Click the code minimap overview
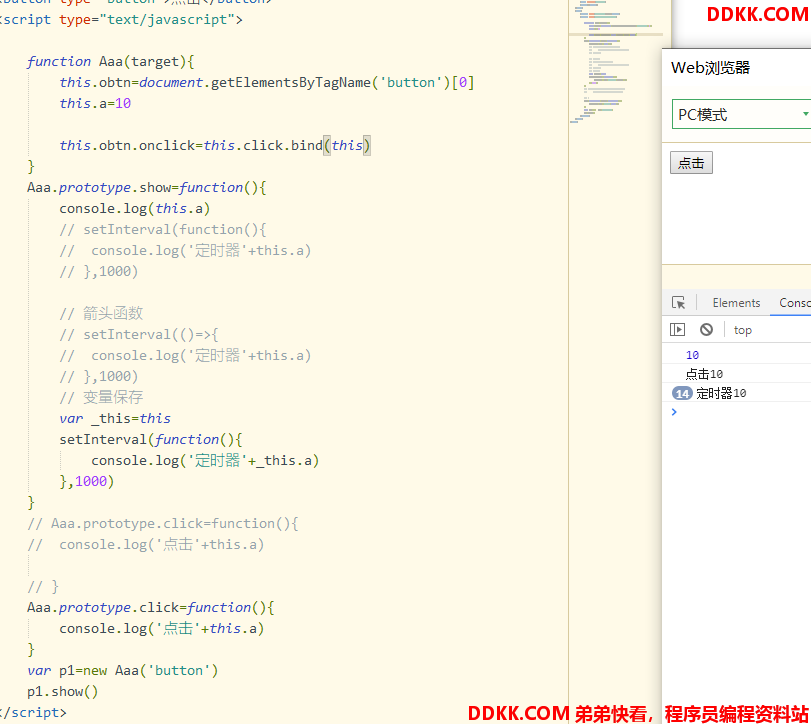 pyautogui.click(x=615, y=62)
